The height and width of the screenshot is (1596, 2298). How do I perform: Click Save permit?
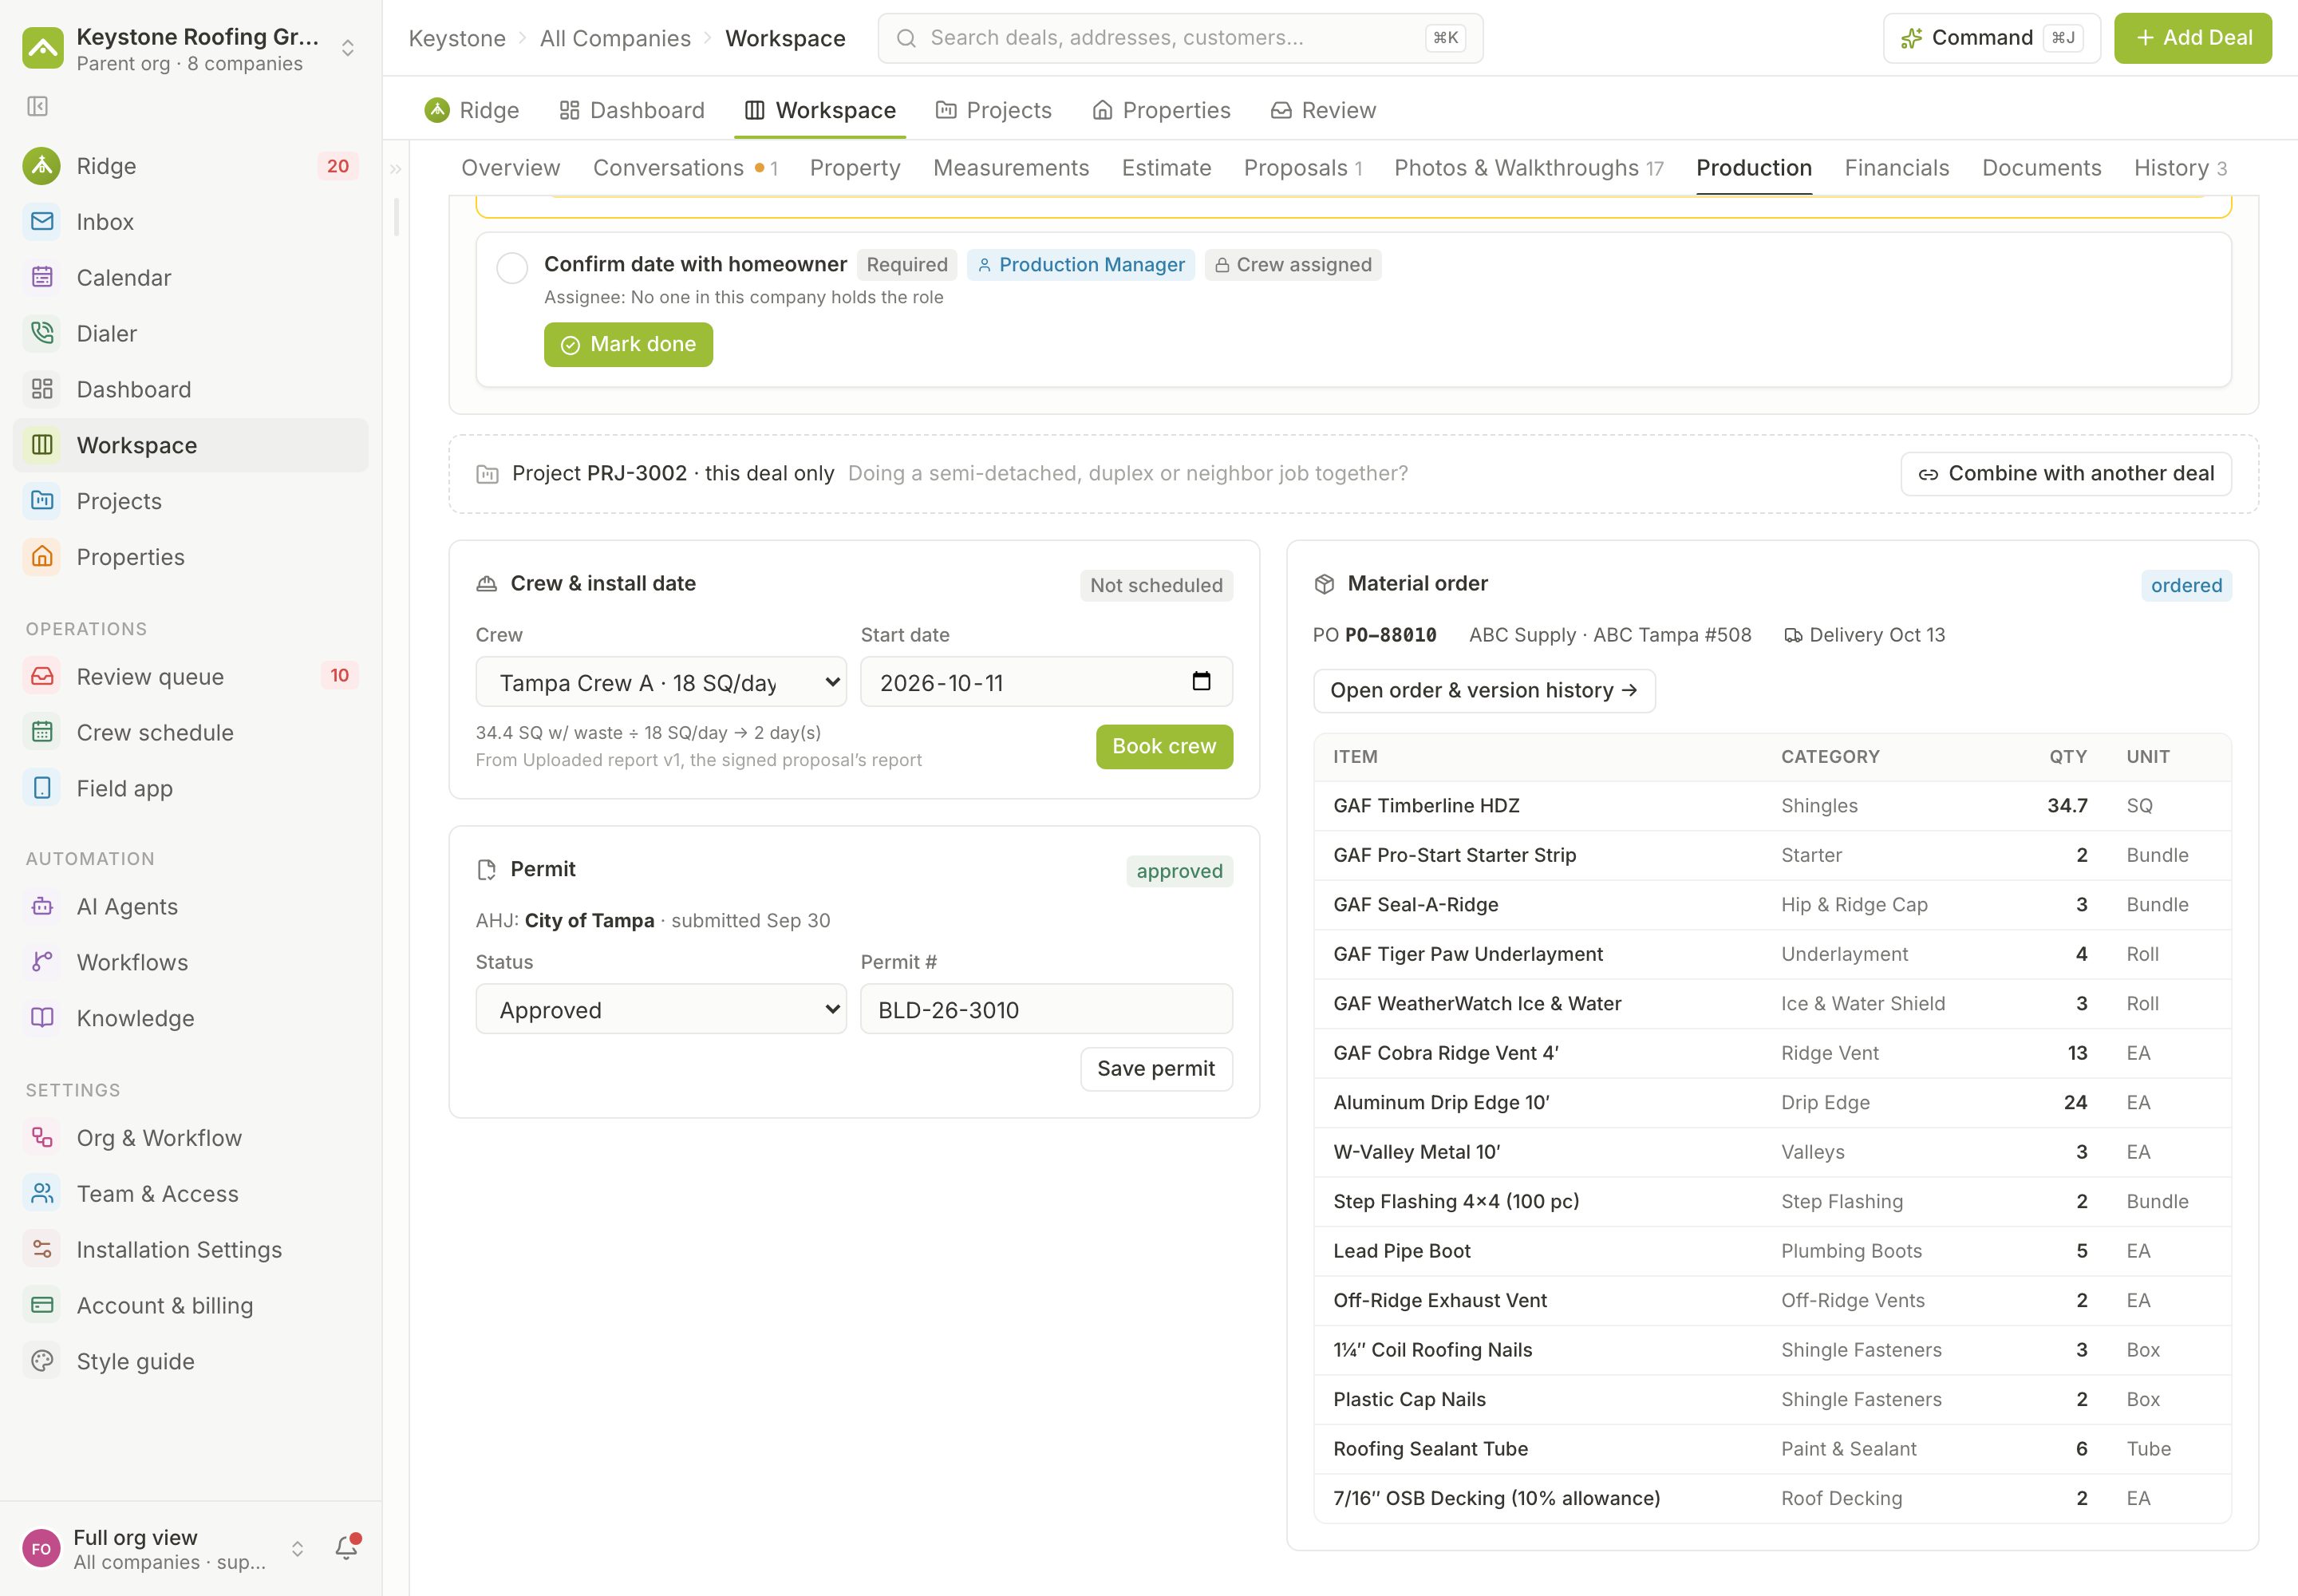(x=1156, y=1069)
